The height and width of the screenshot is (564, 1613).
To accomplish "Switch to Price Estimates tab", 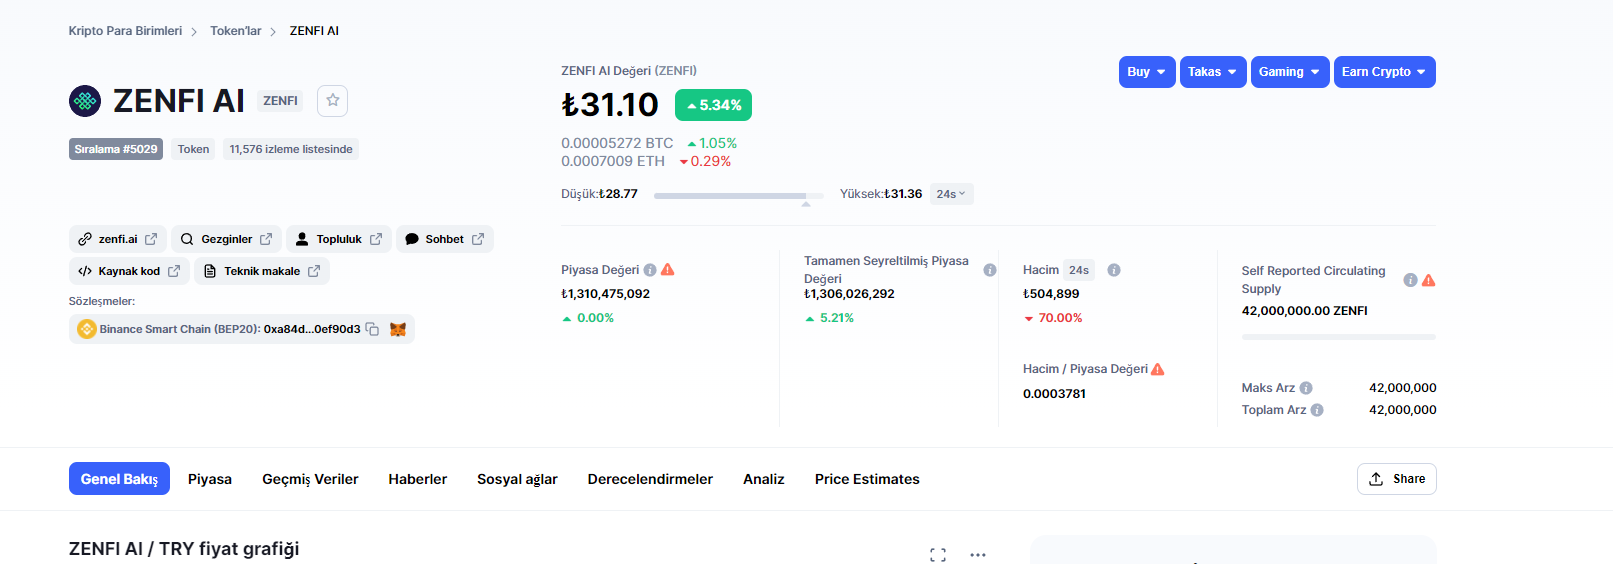I will [x=867, y=479].
